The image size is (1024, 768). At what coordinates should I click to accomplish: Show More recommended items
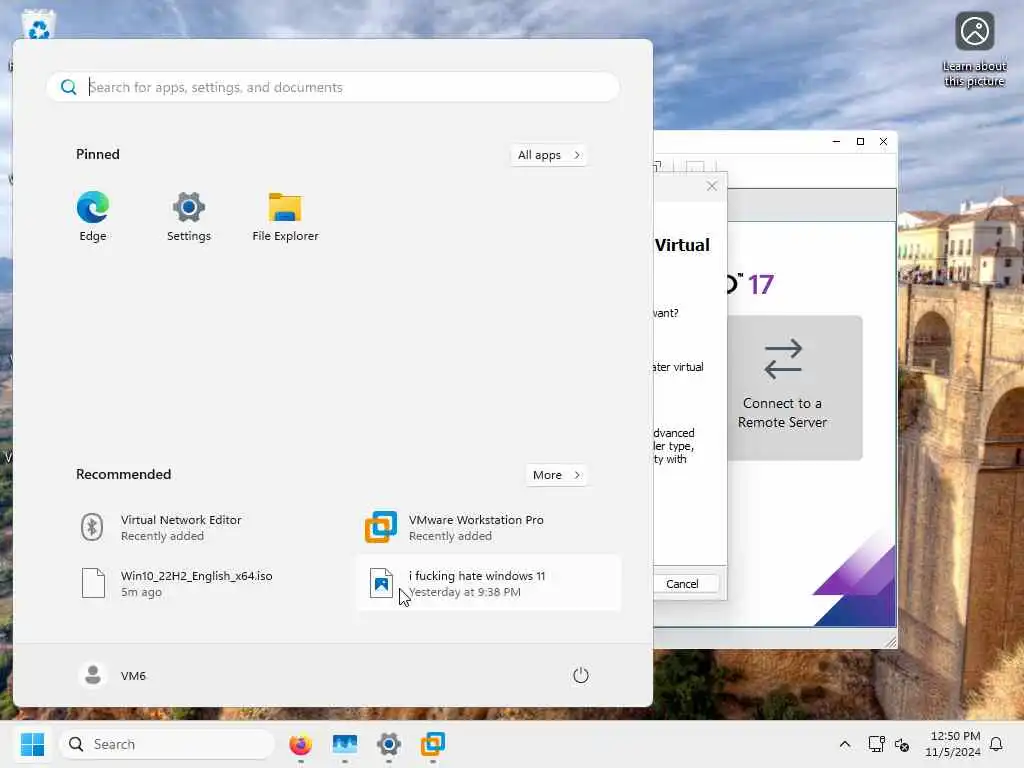pyautogui.click(x=556, y=475)
